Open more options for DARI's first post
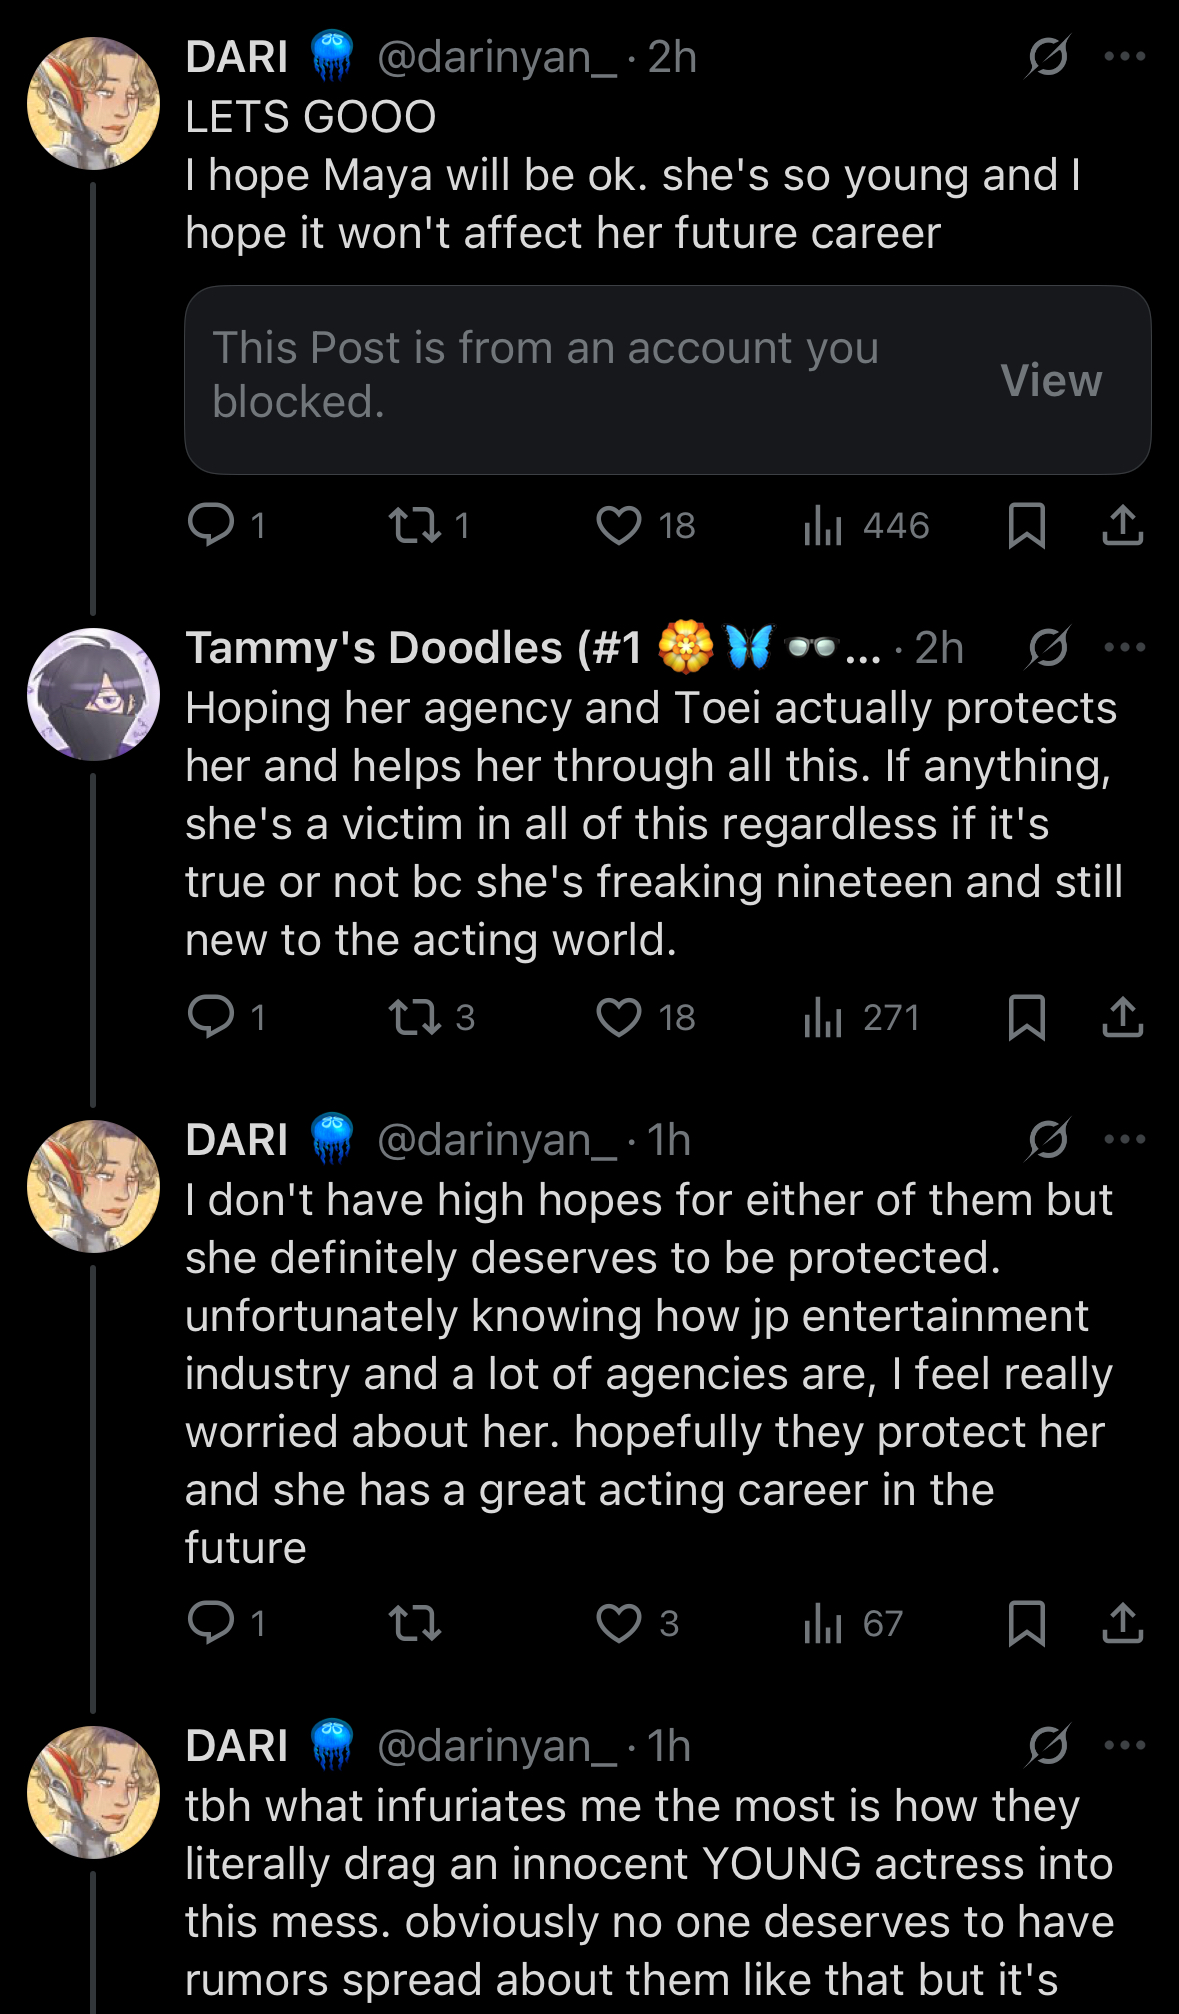The image size is (1179, 2014). (x=1125, y=56)
